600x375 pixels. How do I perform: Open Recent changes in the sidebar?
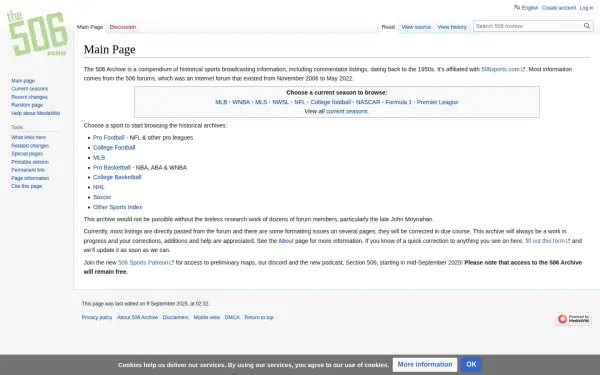point(29,97)
